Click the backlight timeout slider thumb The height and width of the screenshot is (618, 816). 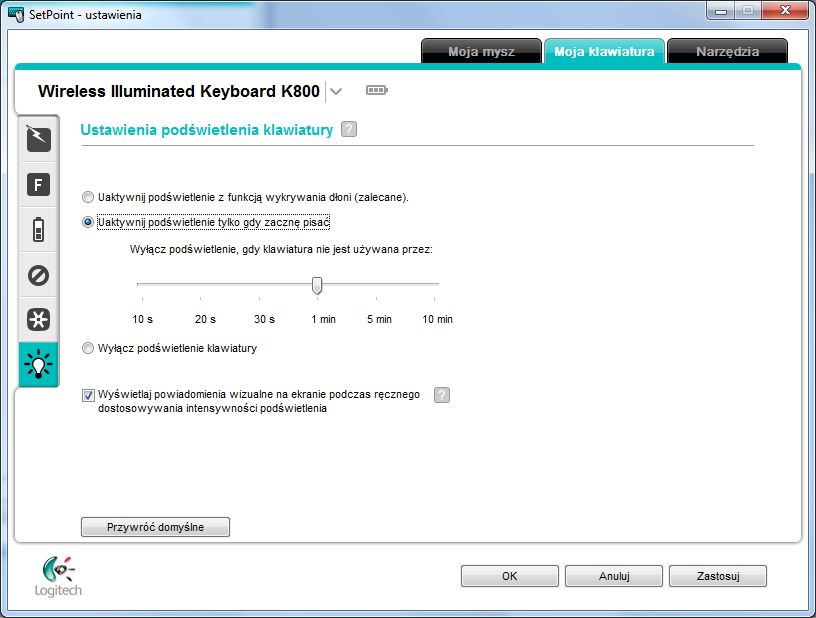[317, 285]
